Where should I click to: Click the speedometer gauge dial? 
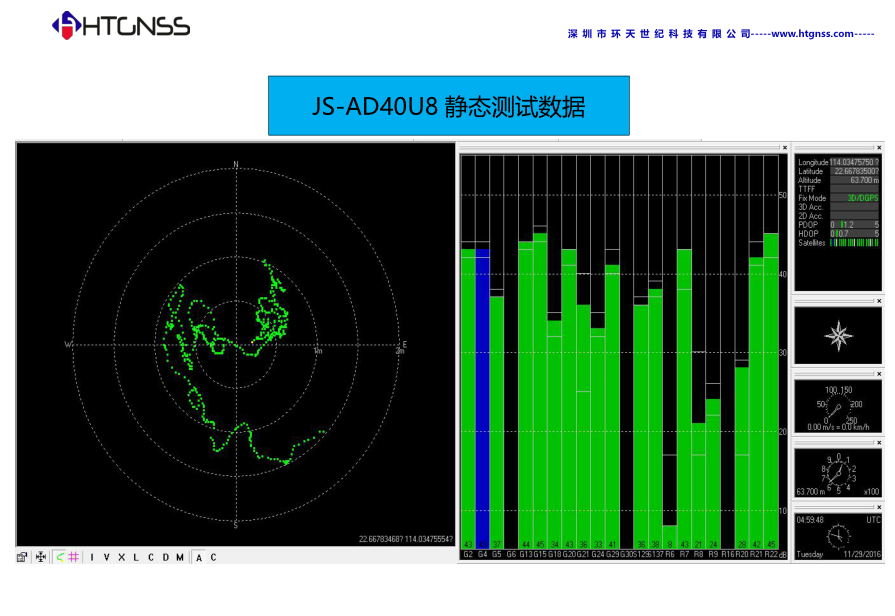[x=837, y=404]
